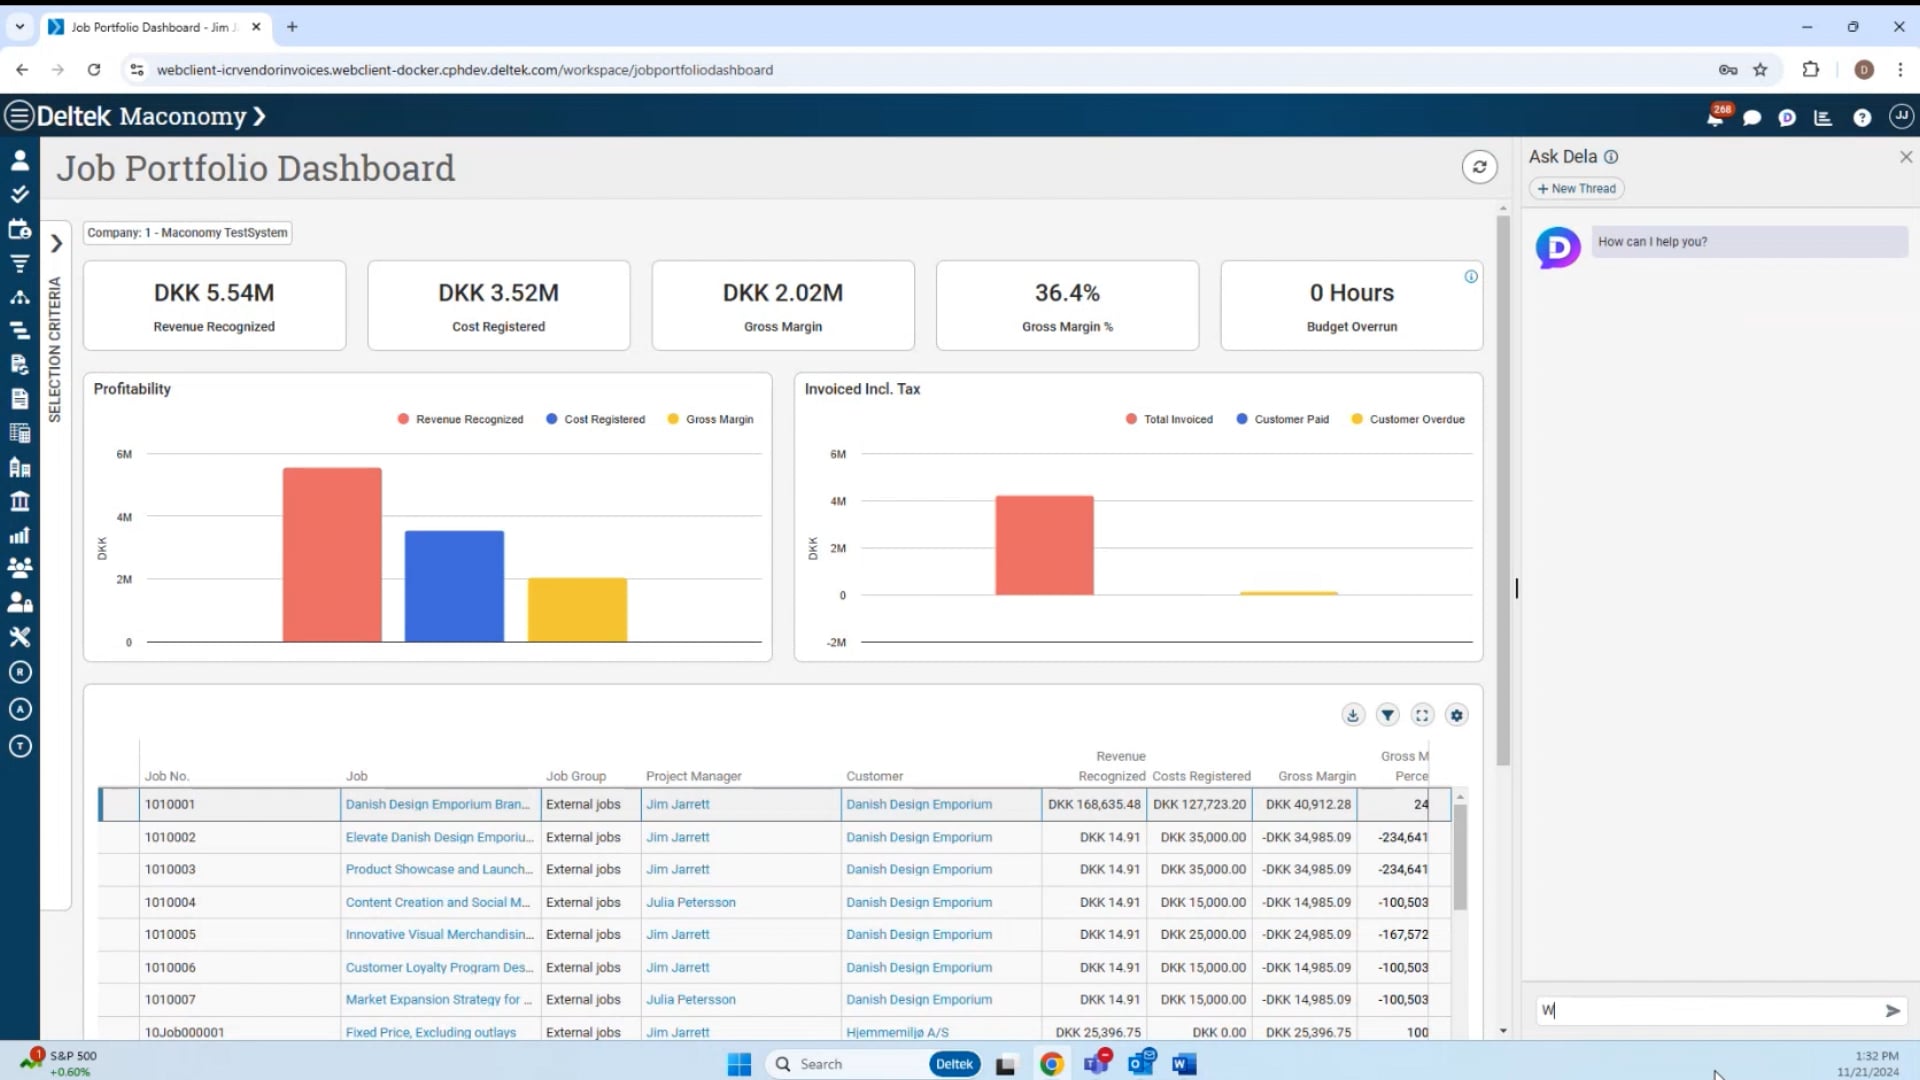The height and width of the screenshot is (1080, 1920).
Task: Expand the job table to fullscreen
Action: pos(1422,715)
